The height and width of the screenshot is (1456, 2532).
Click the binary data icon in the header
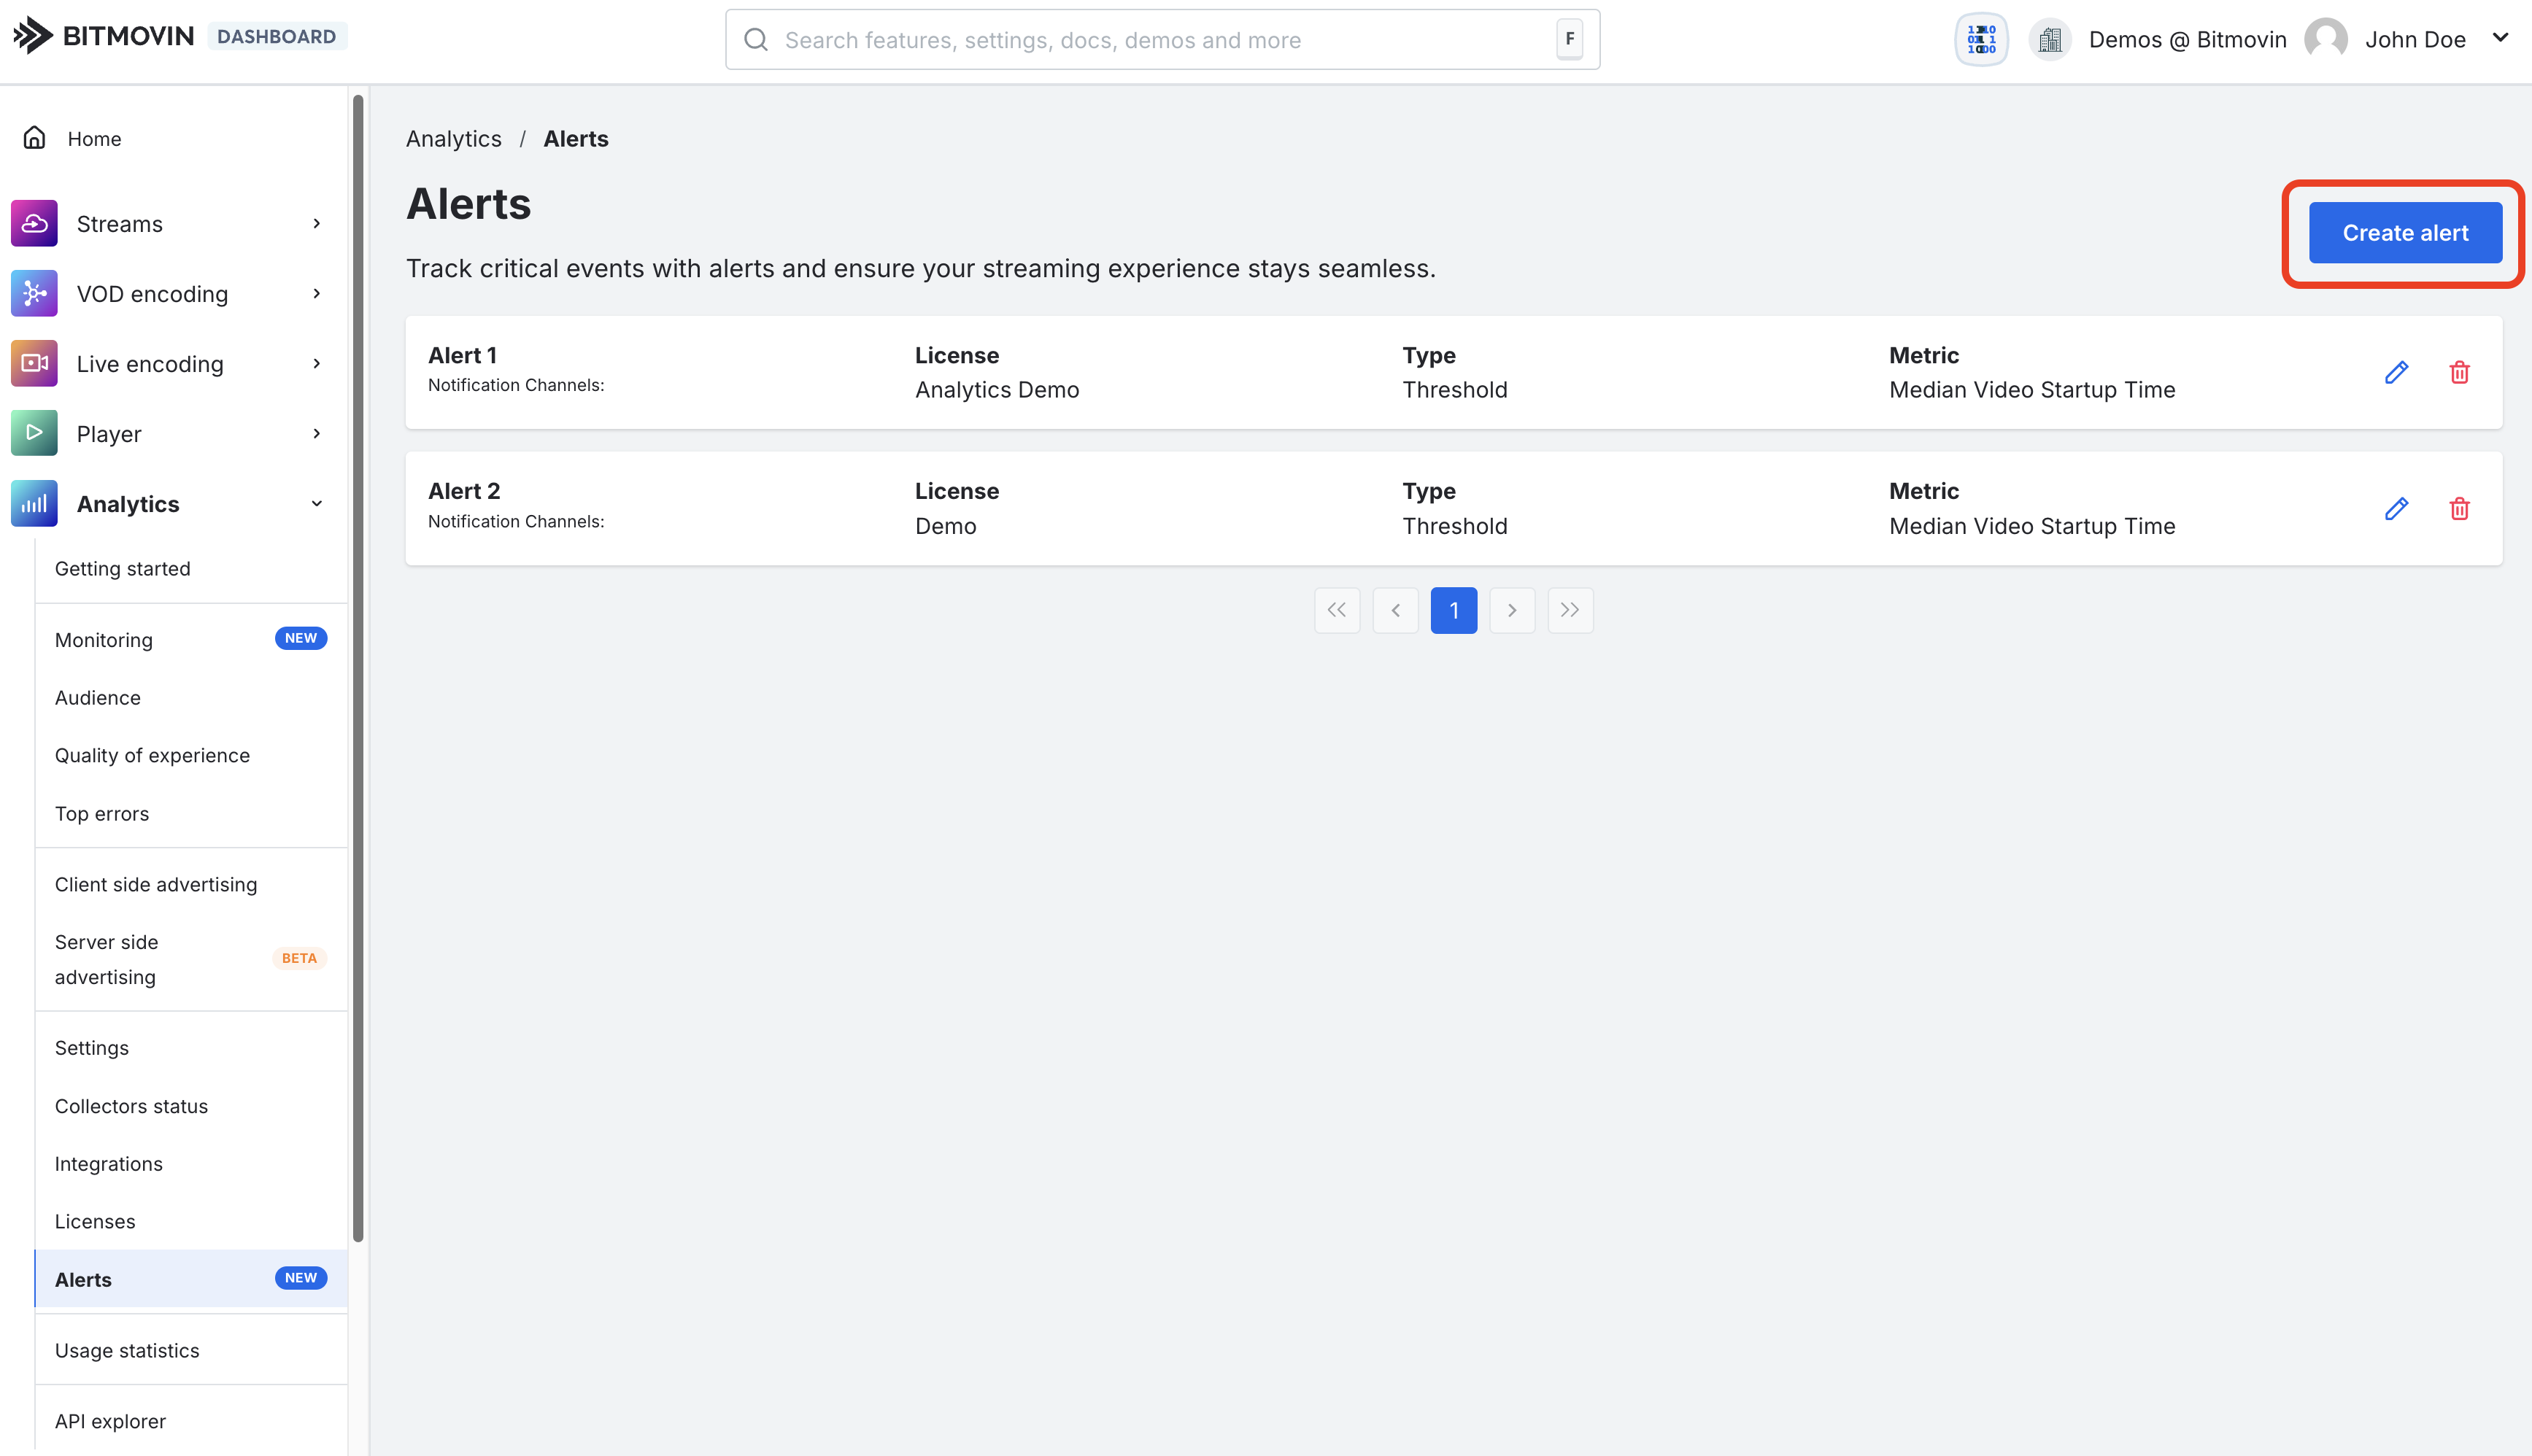(x=1981, y=40)
